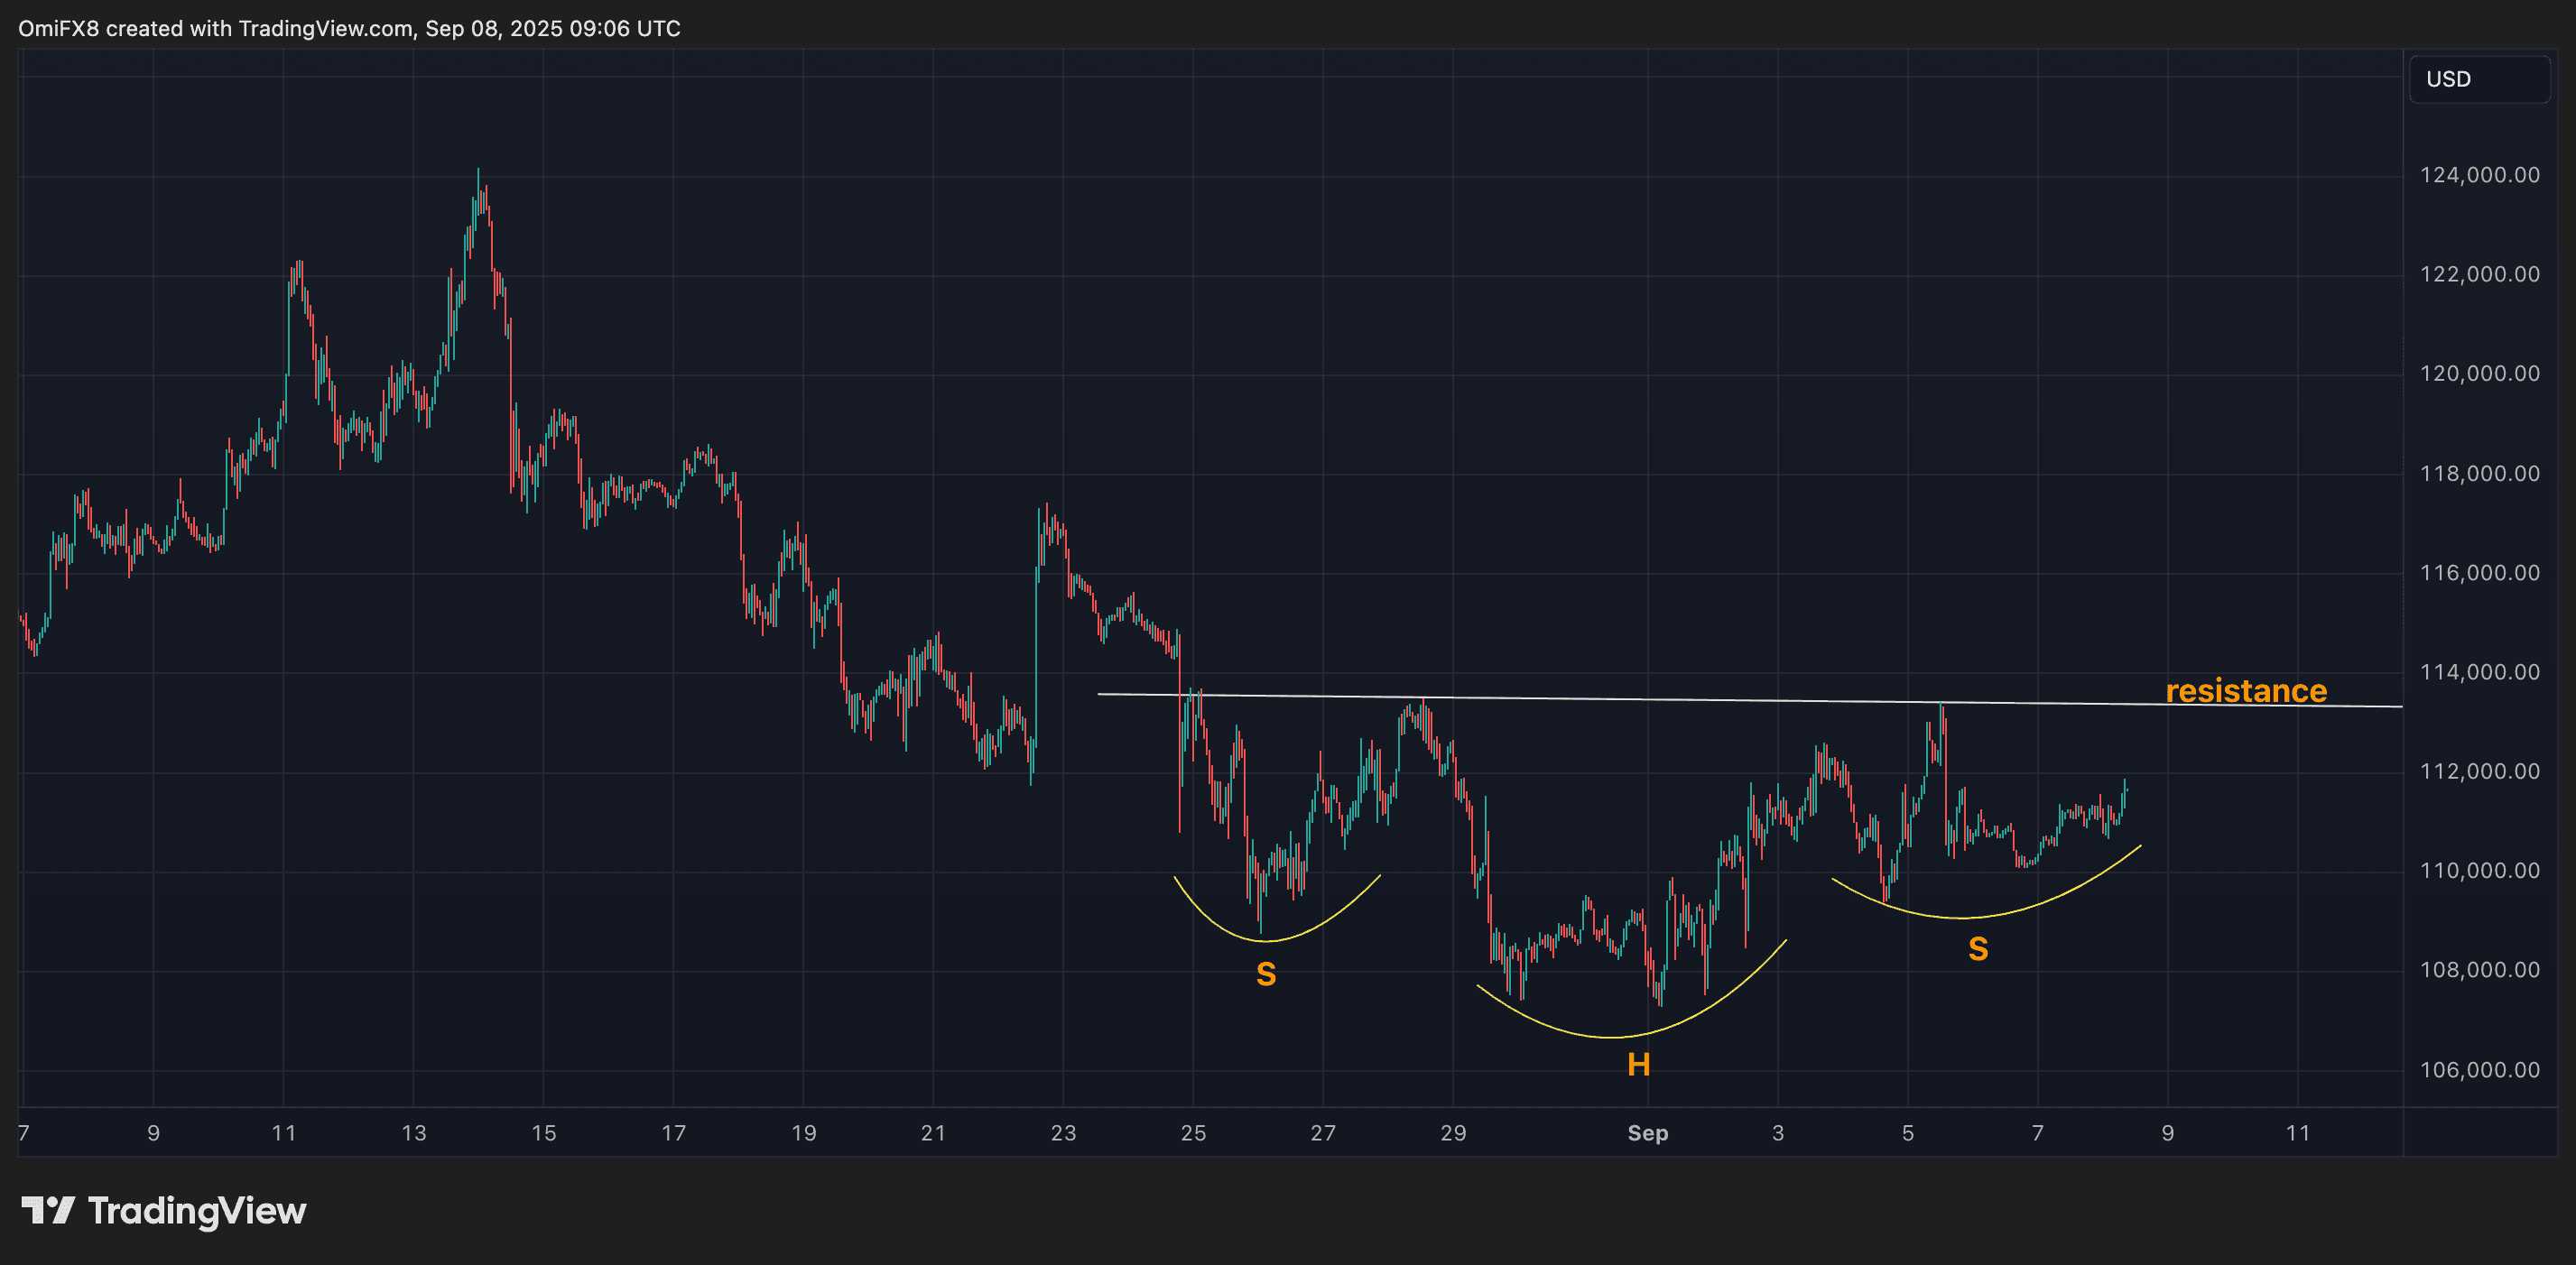Select the left 'S' shoulder label
Image resolution: width=2576 pixels, height=1265 pixels.
[1266, 973]
